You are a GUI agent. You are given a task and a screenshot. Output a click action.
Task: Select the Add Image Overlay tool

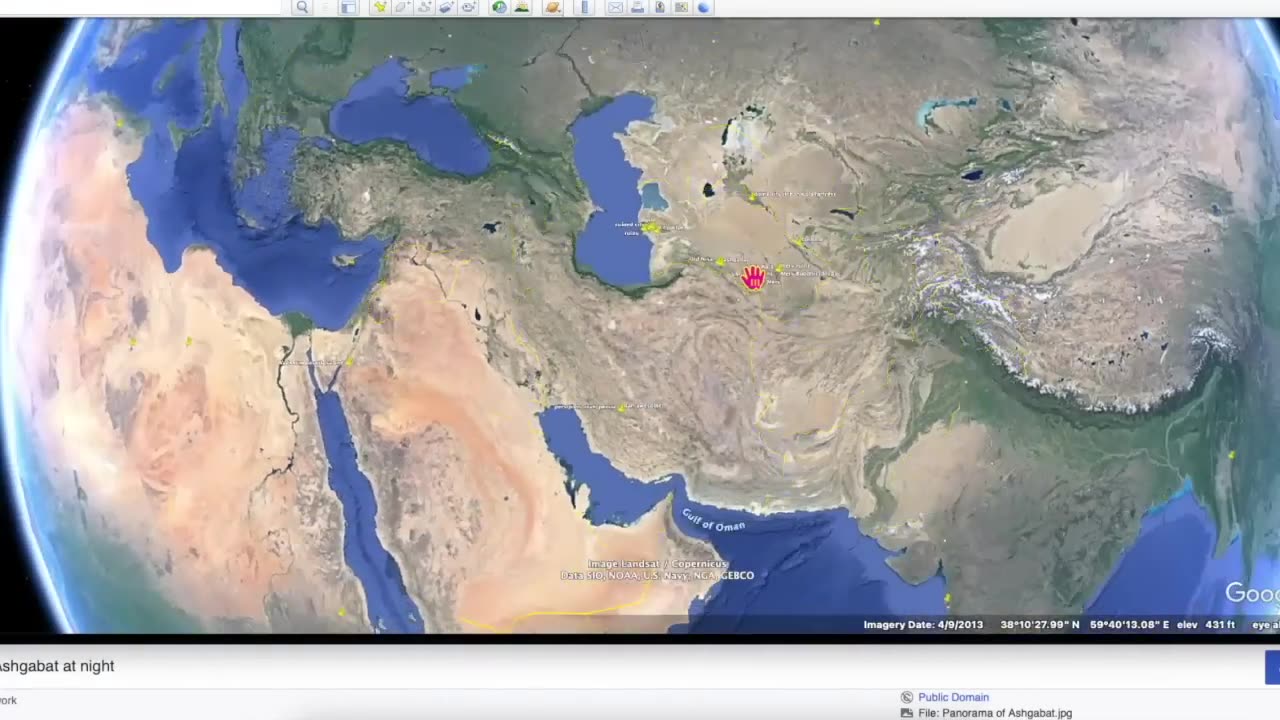tap(447, 7)
